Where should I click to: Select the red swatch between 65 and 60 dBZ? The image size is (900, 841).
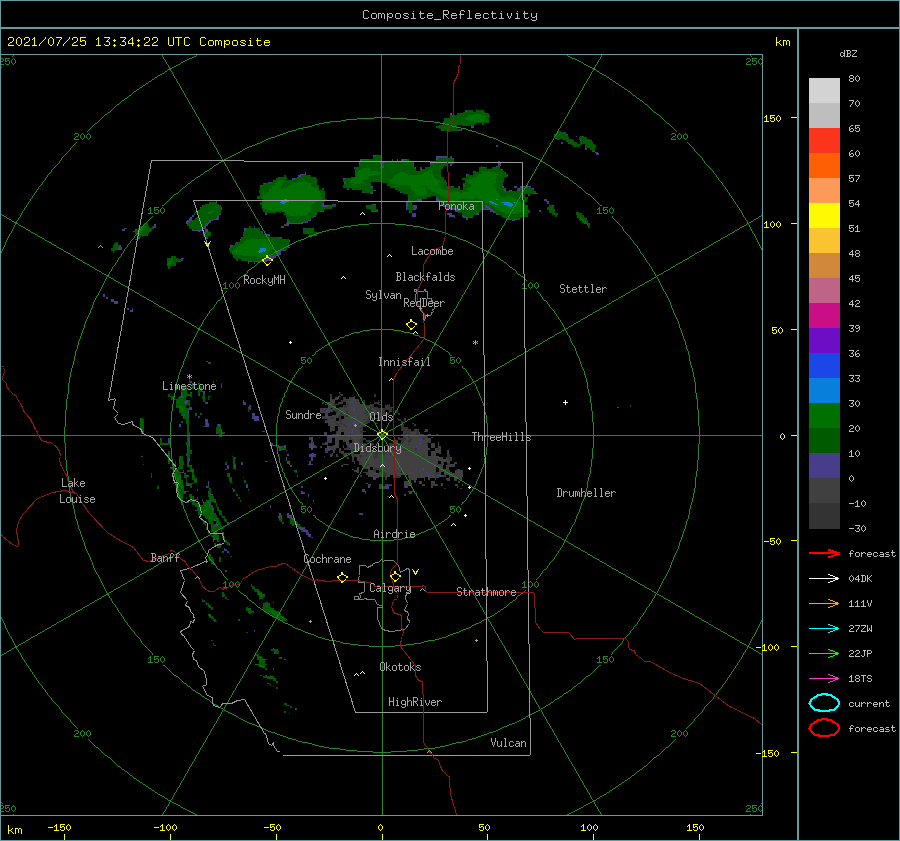(x=824, y=141)
